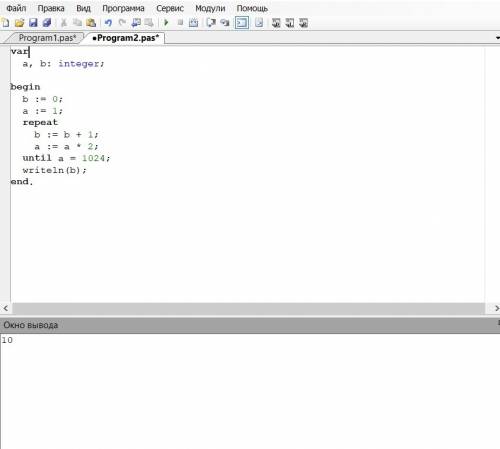Undo the last edit with the blue arrow

(108, 23)
